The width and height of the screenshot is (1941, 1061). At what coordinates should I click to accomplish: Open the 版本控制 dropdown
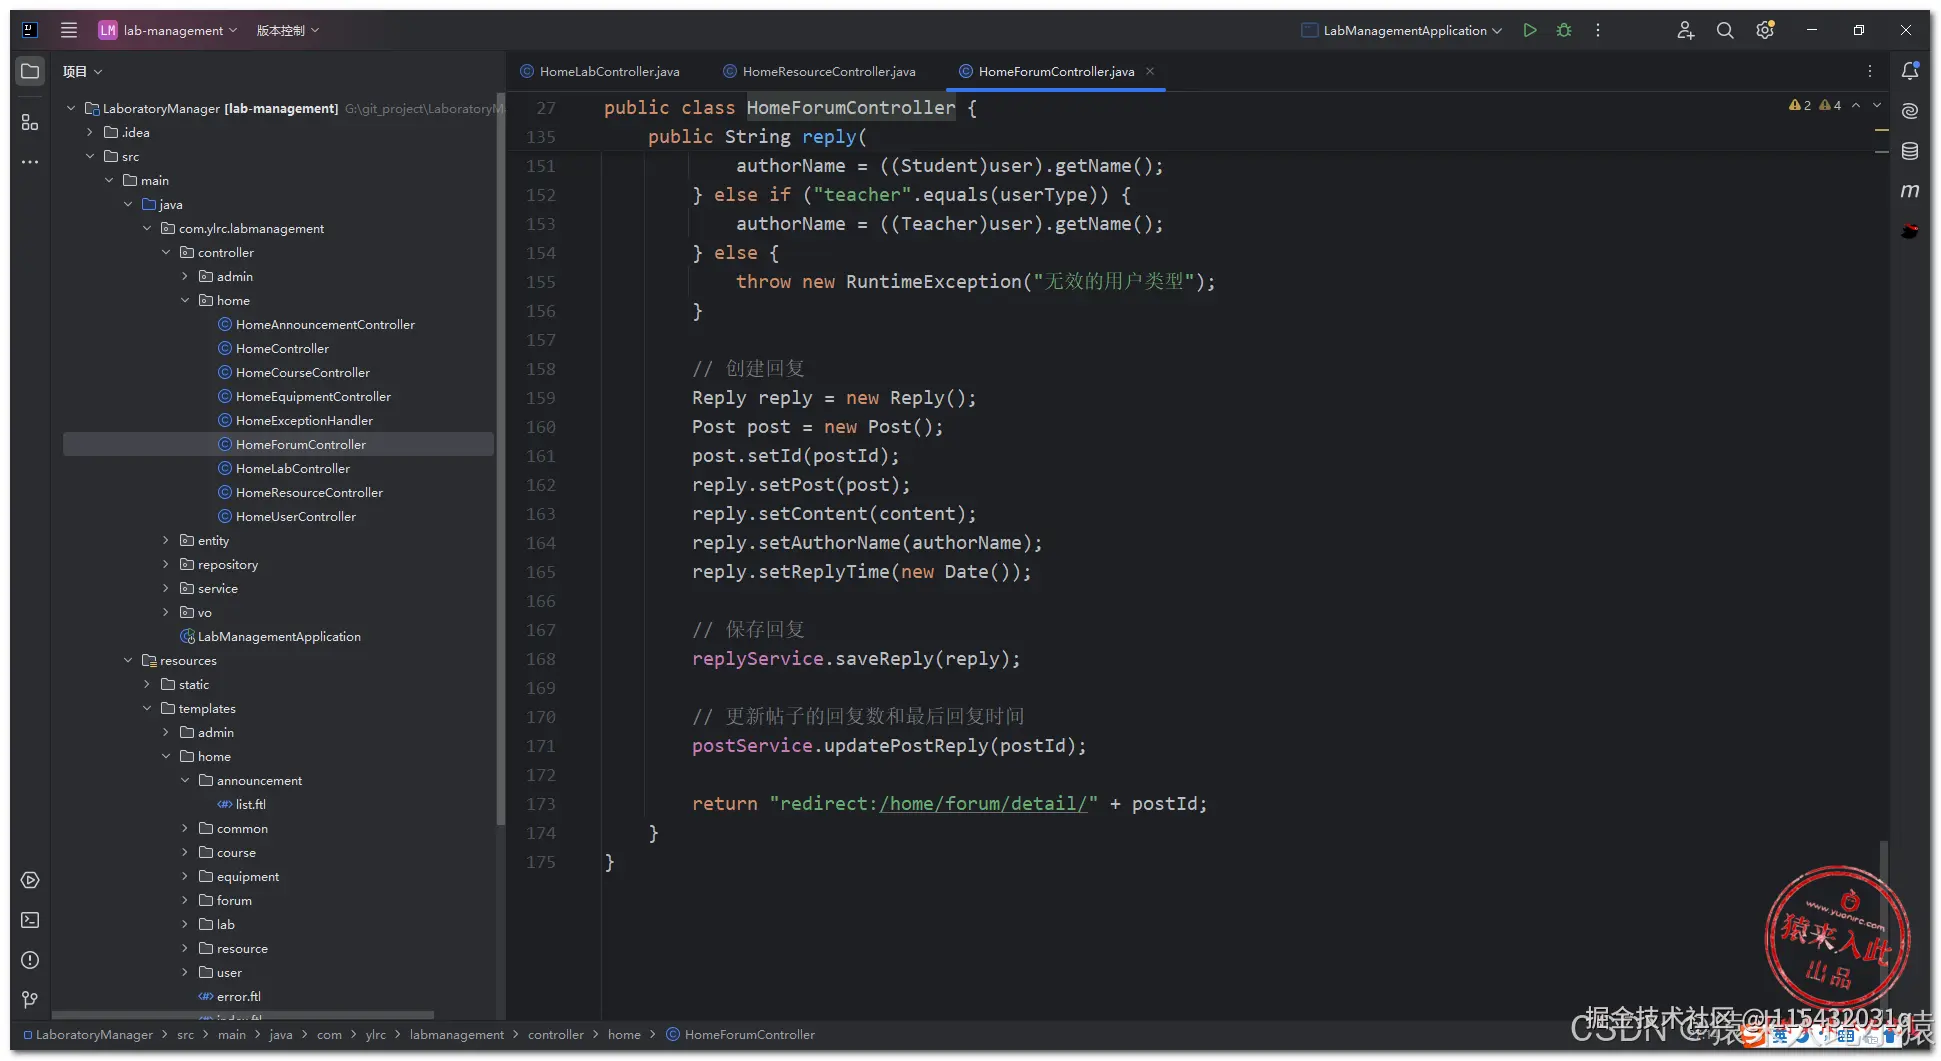point(288,30)
